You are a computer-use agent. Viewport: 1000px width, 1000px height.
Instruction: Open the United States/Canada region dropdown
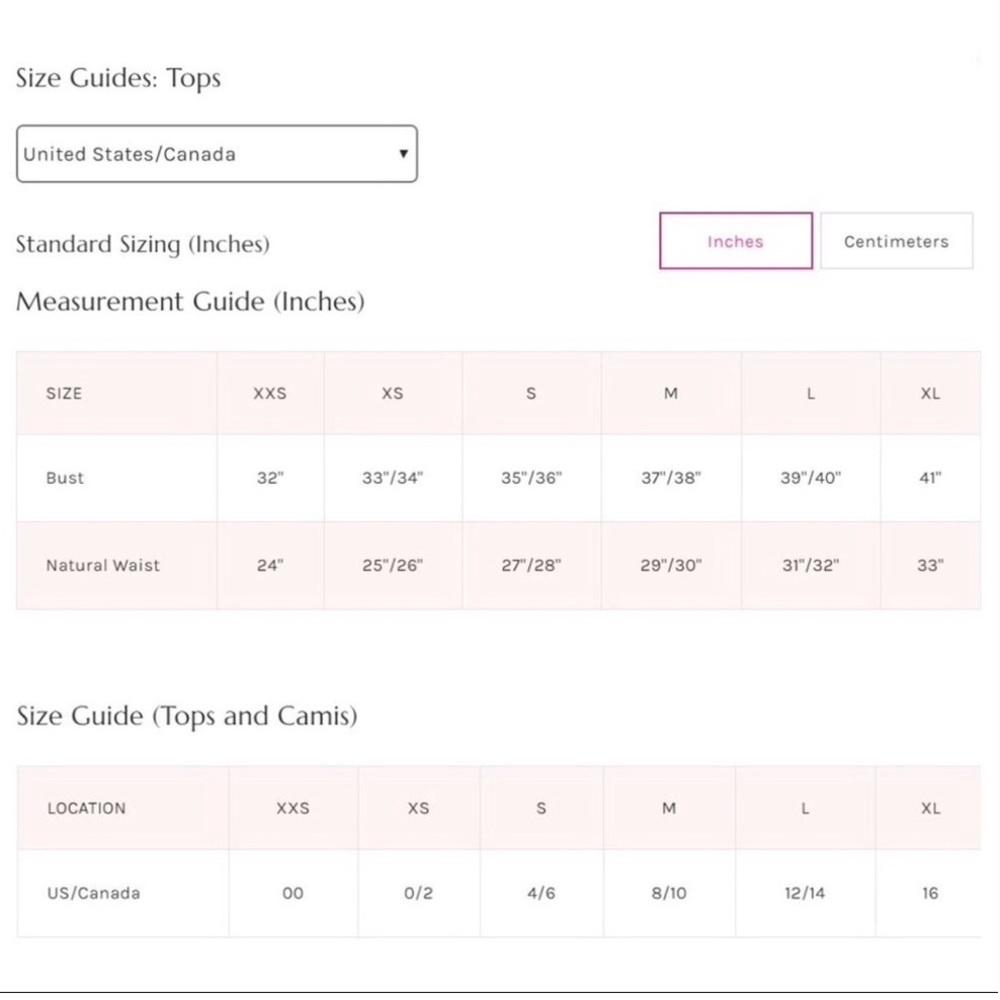pyautogui.click(x=217, y=154)
